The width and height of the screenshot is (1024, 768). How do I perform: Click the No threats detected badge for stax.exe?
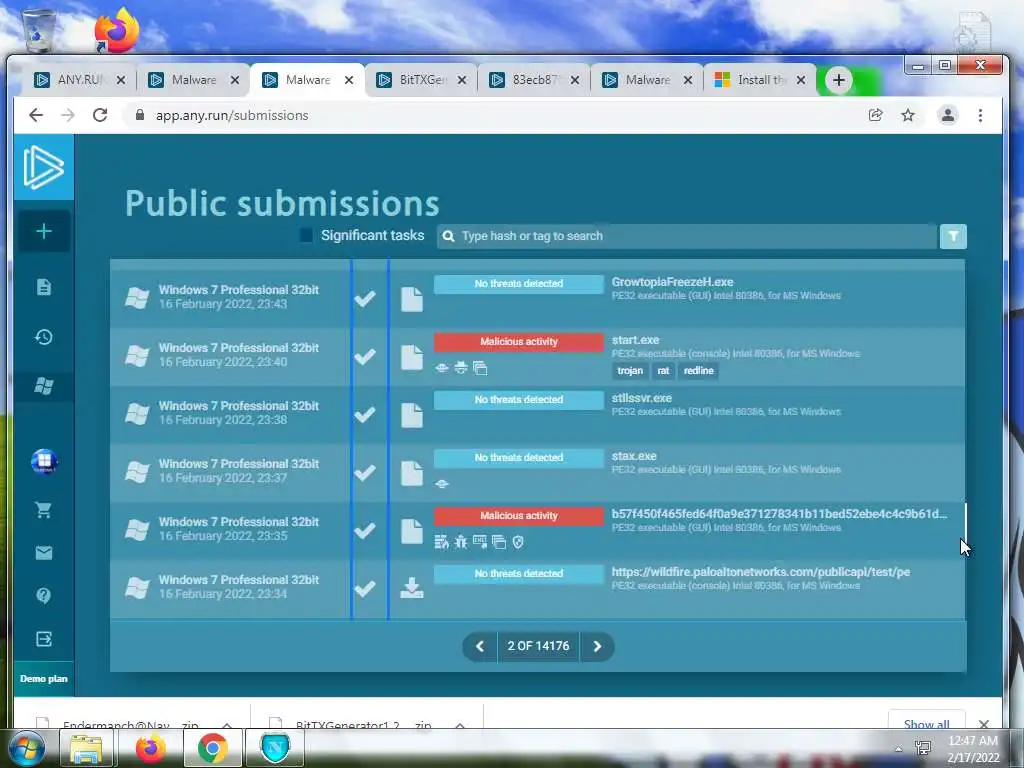pos(519,458)
